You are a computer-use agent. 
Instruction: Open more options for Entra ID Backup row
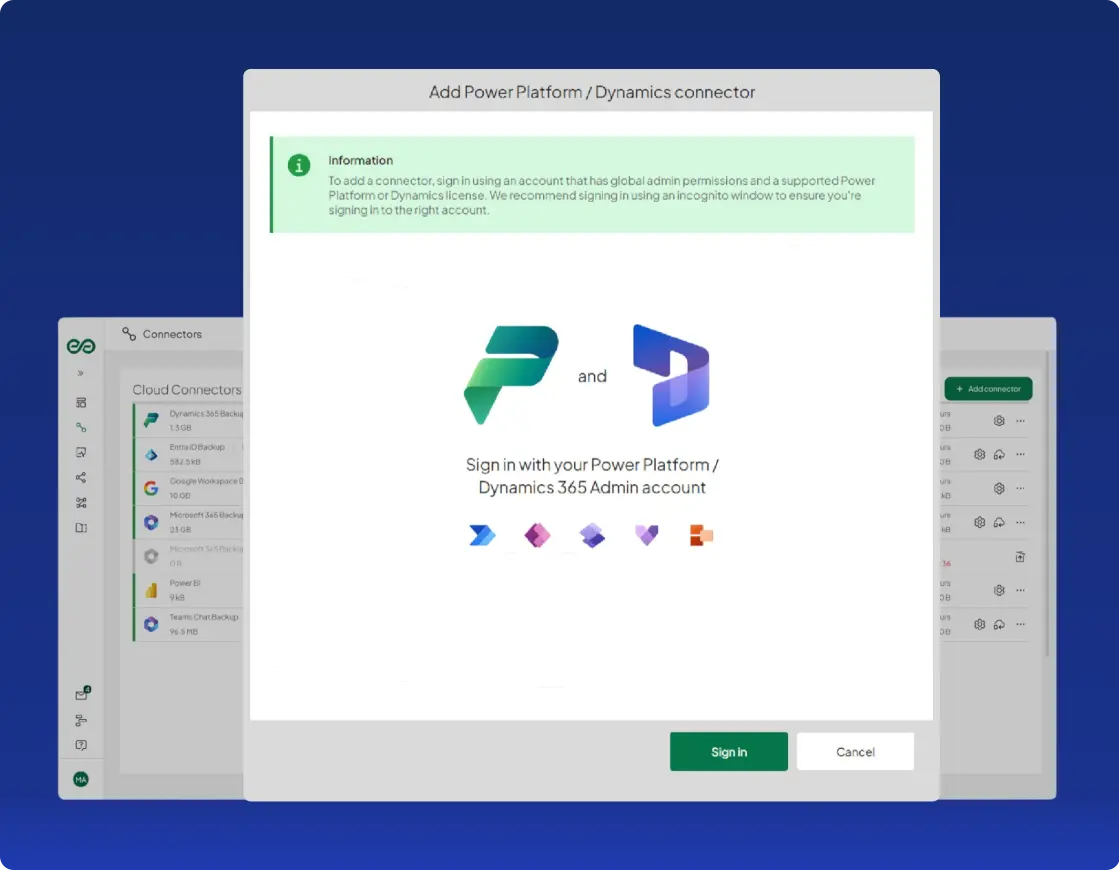pyautogui.click(x=1021, y=454)
